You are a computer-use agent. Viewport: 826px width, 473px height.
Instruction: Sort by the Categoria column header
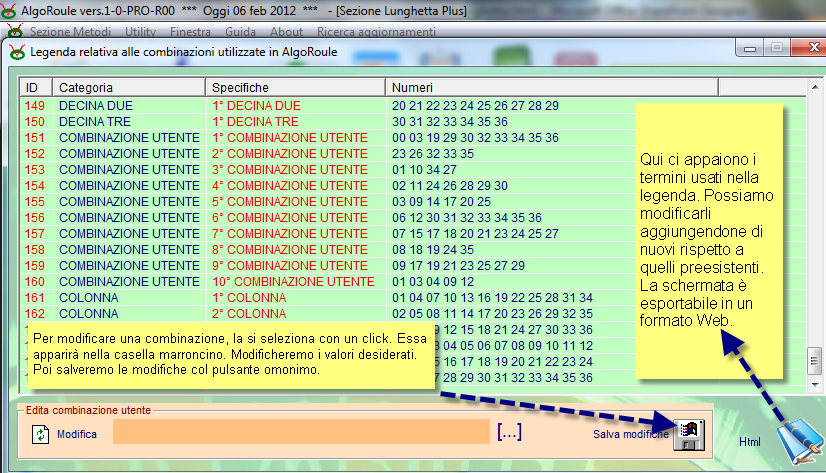pyautogui.click(x=129, y=87)
